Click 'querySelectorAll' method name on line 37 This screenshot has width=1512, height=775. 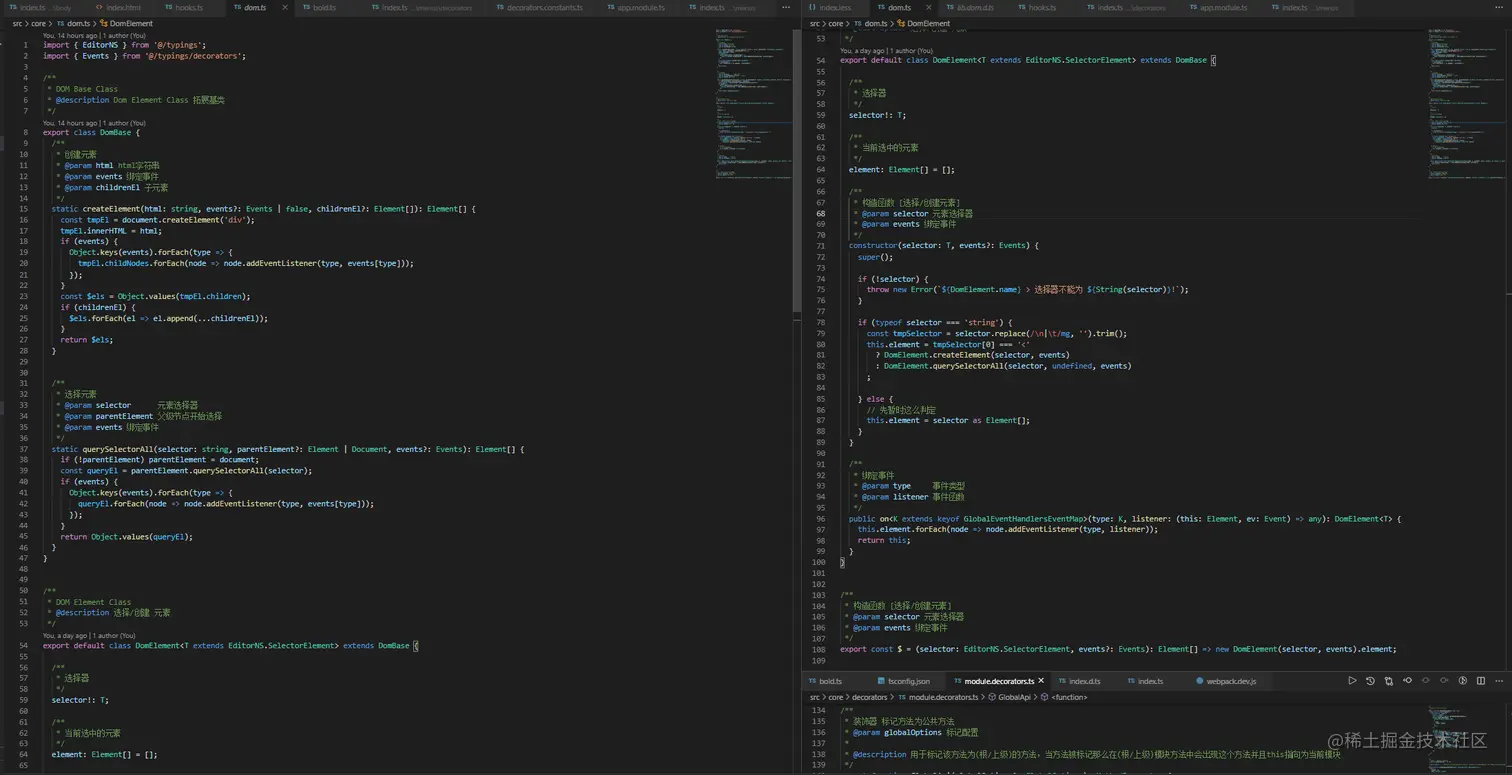click(118, 449)
